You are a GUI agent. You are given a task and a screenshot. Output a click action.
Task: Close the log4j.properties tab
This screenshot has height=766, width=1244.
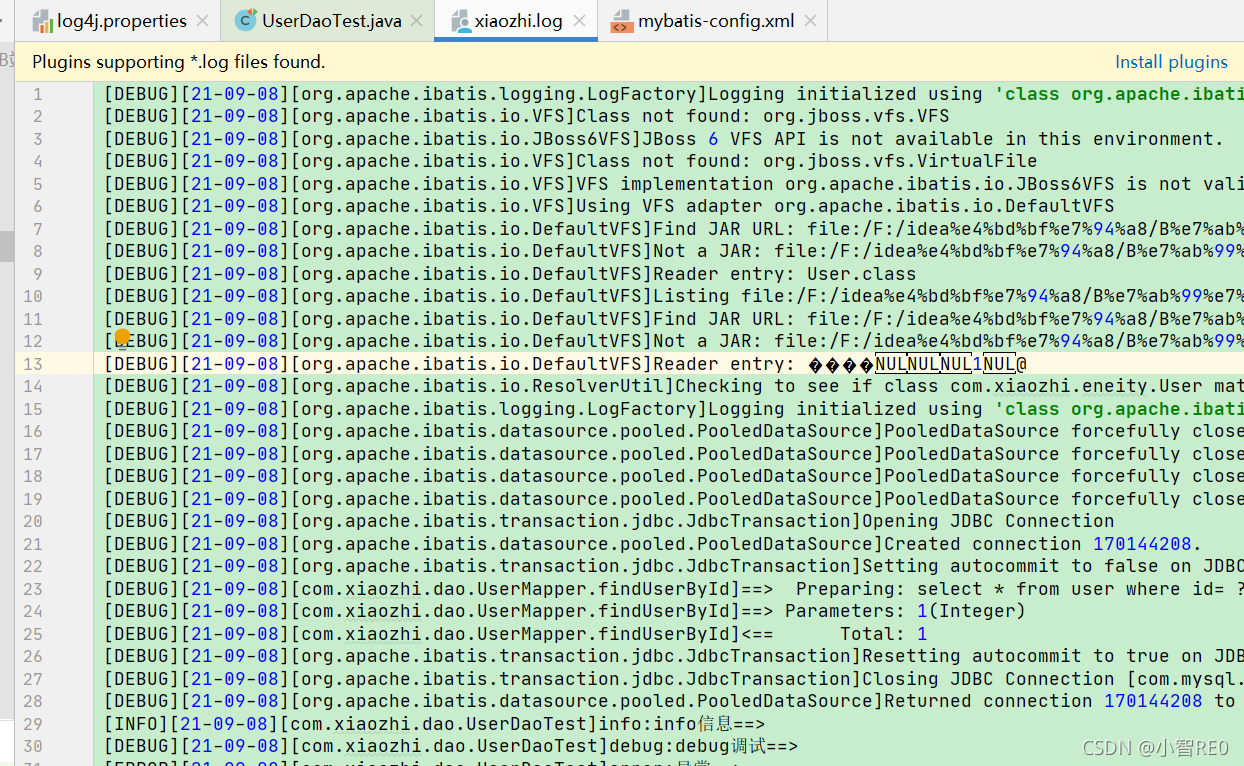click(203, 21)
